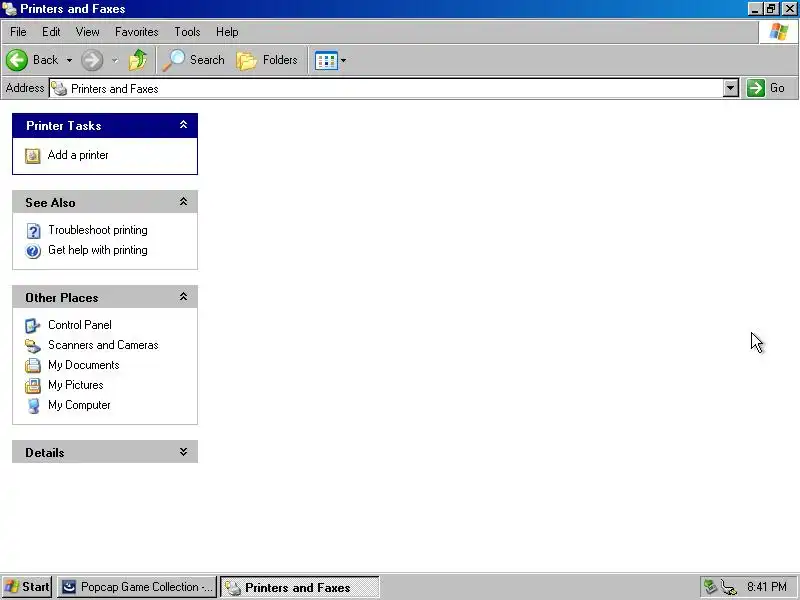
Task: Go to Control Panel link
Action: [x=80, y=325]
